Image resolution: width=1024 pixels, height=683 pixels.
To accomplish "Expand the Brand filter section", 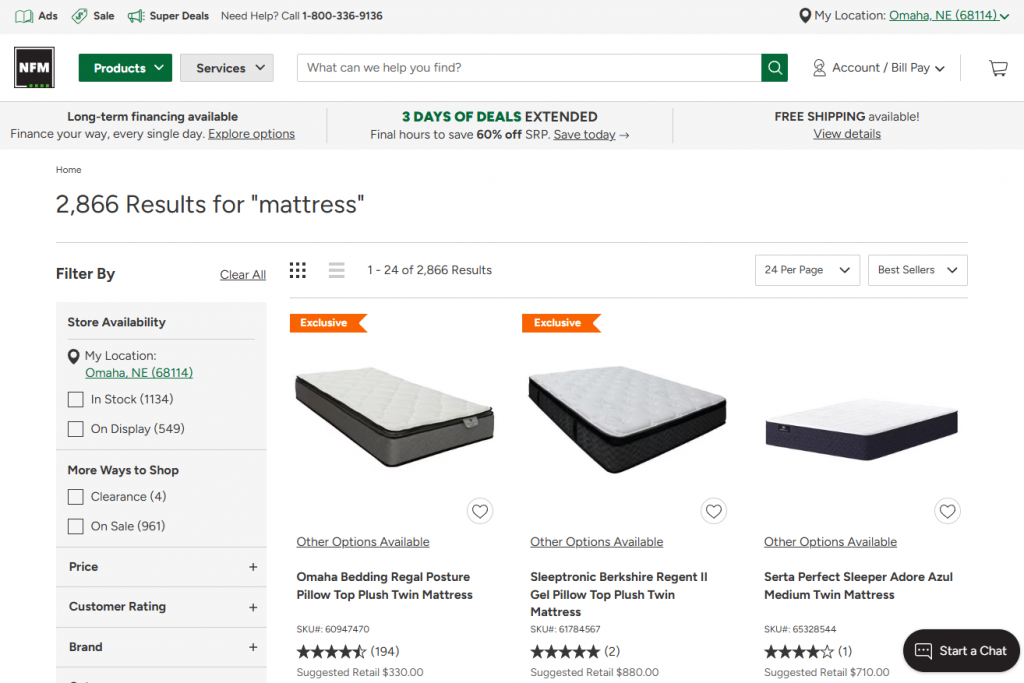I will [x=161, y=647].
